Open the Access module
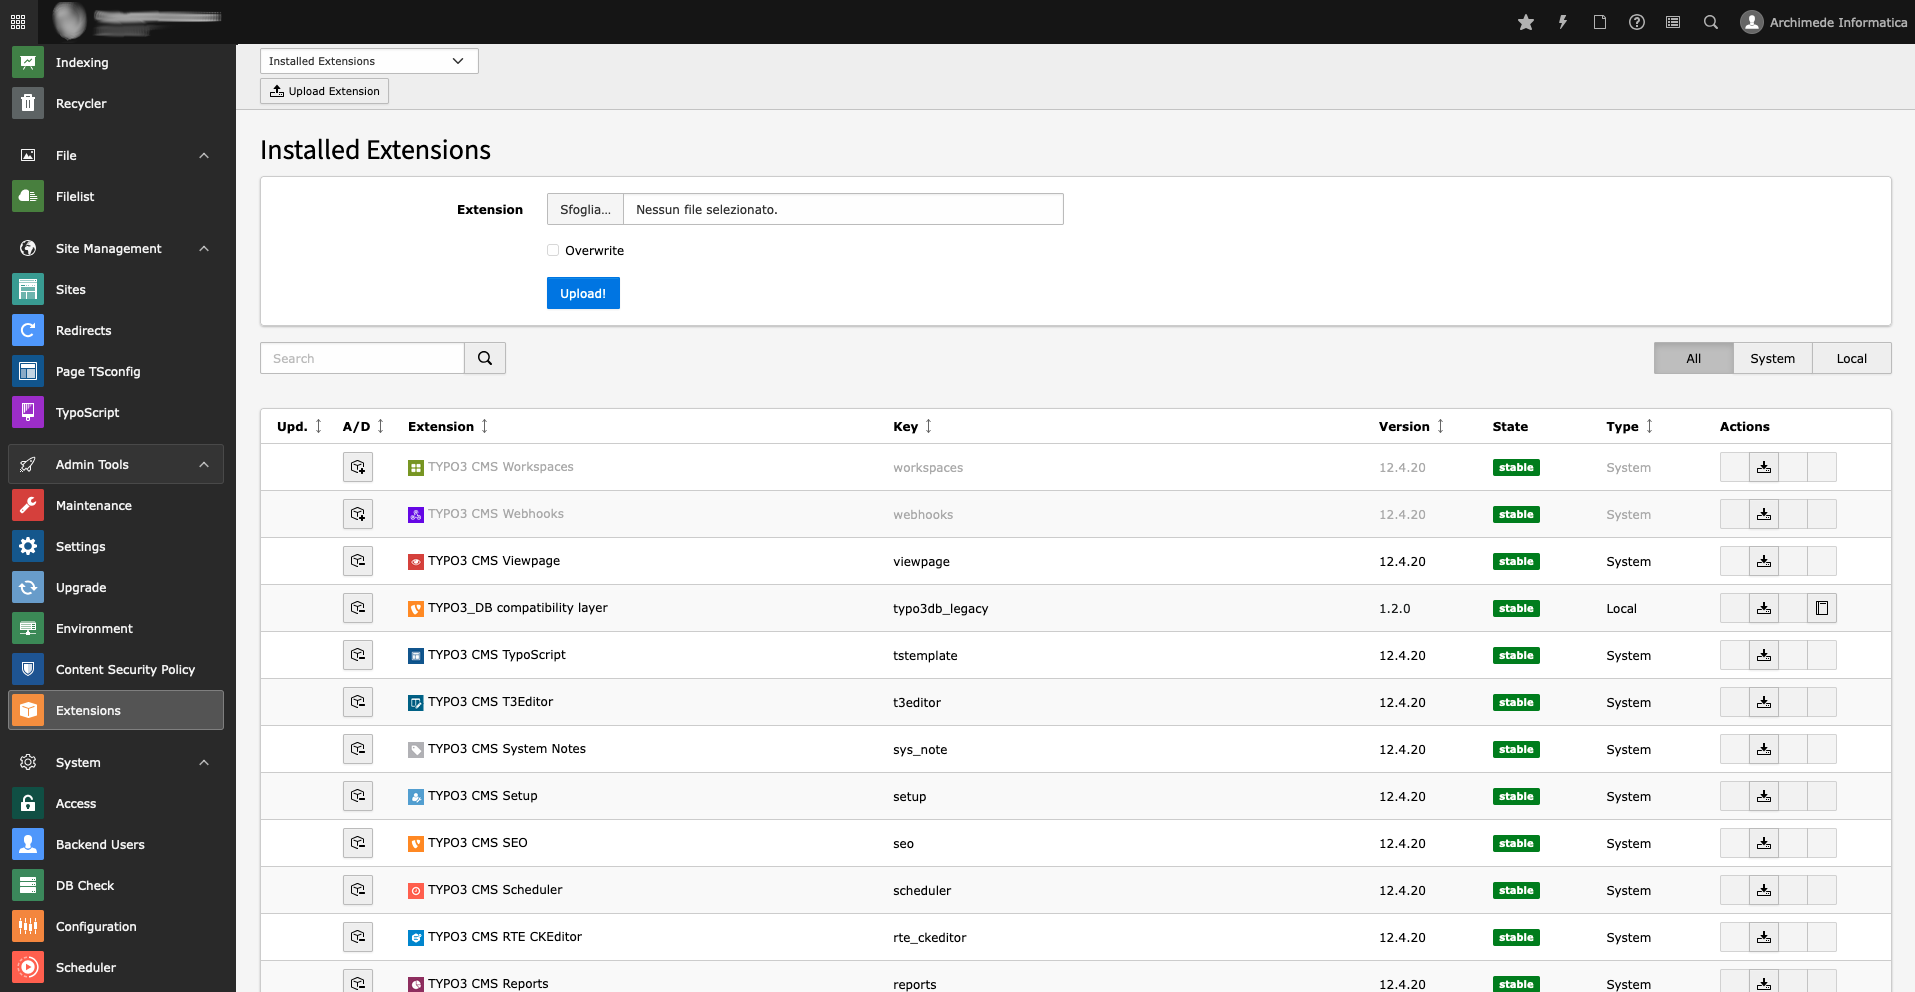This screenshot has height=992, width=1915. tap(116, 803)
